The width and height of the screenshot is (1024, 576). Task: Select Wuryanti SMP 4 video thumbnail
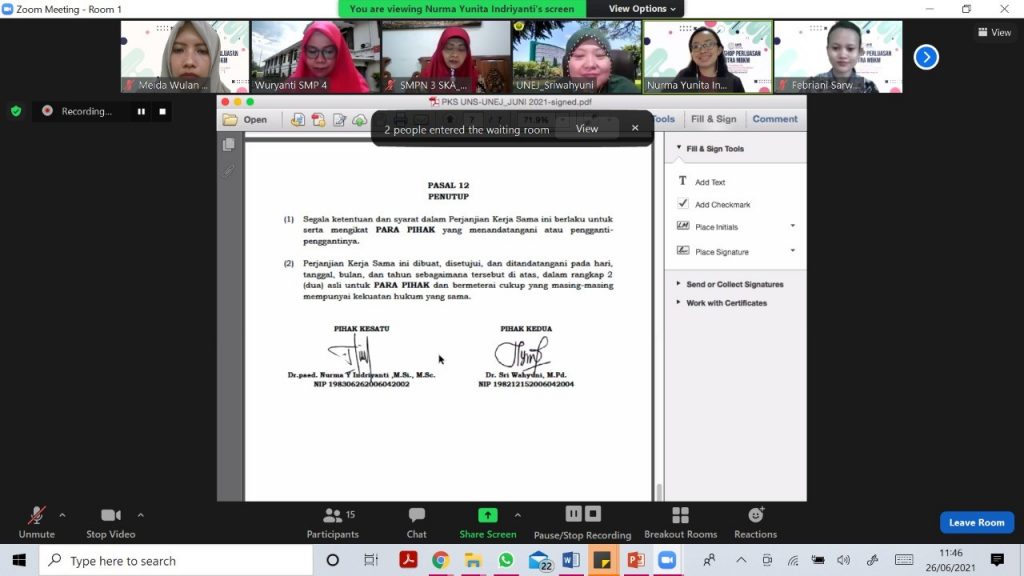315,57
